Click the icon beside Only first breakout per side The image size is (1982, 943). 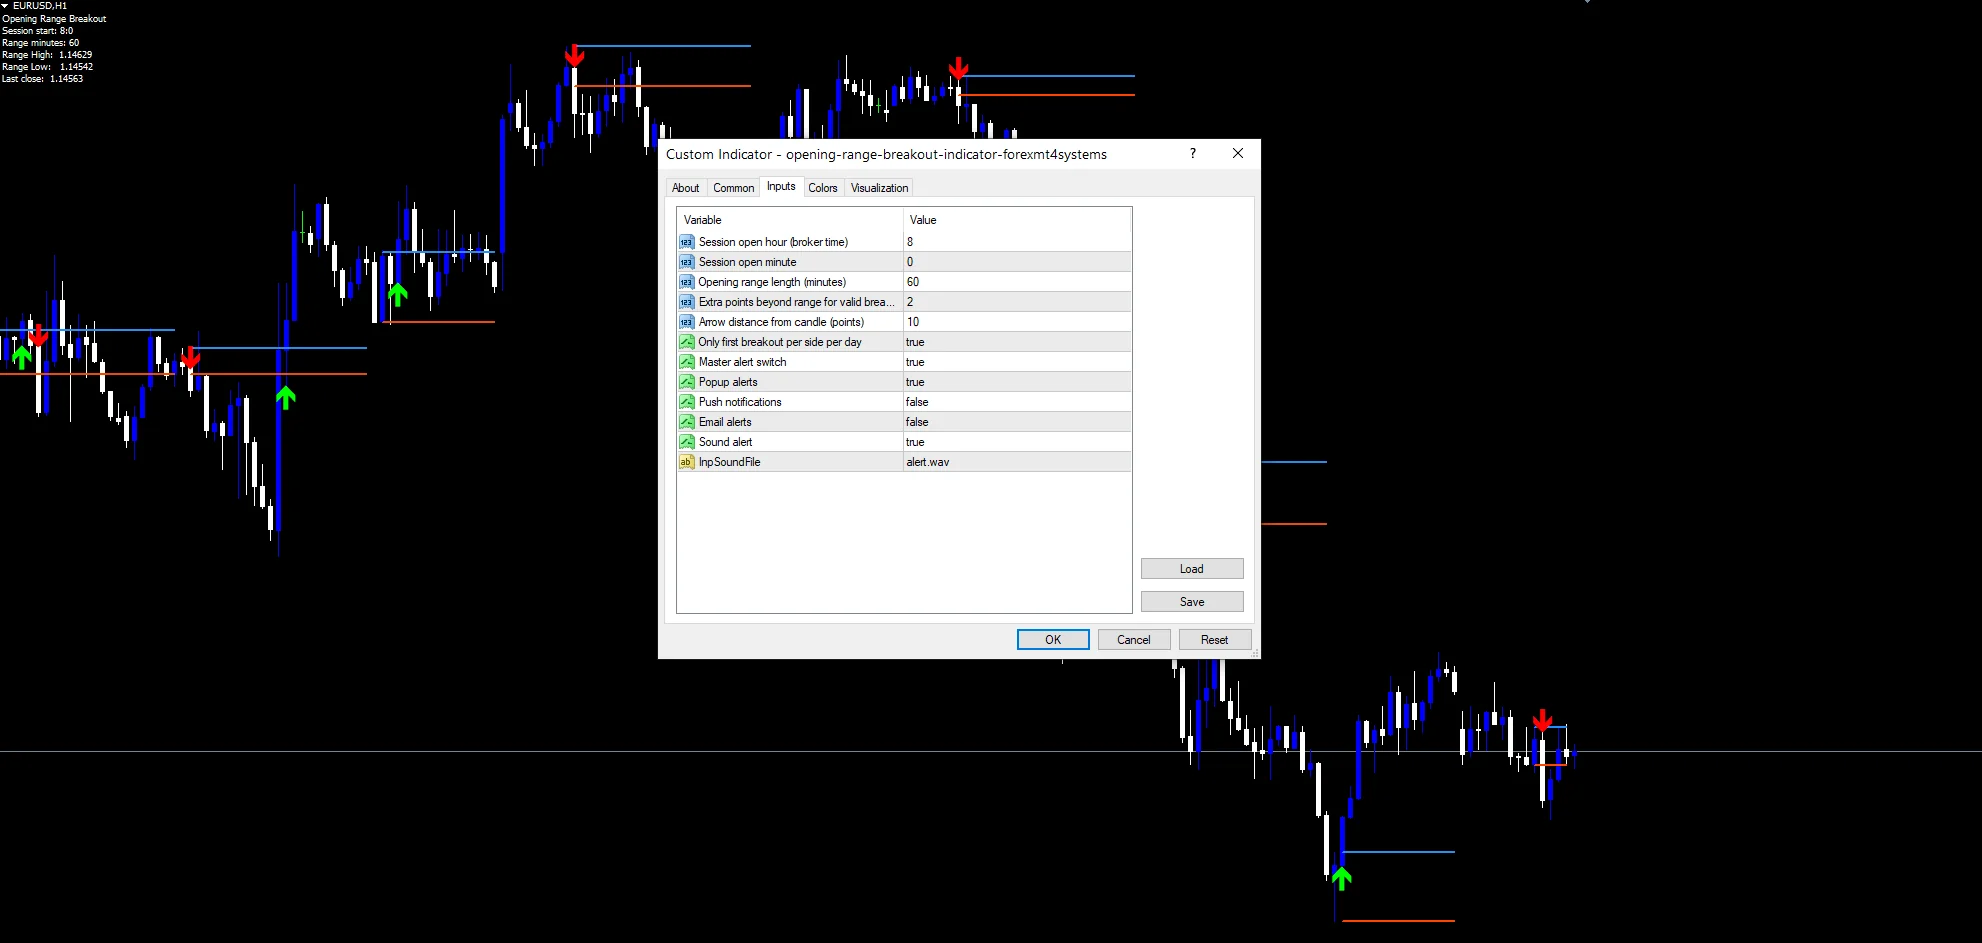[x=686, y=342]
